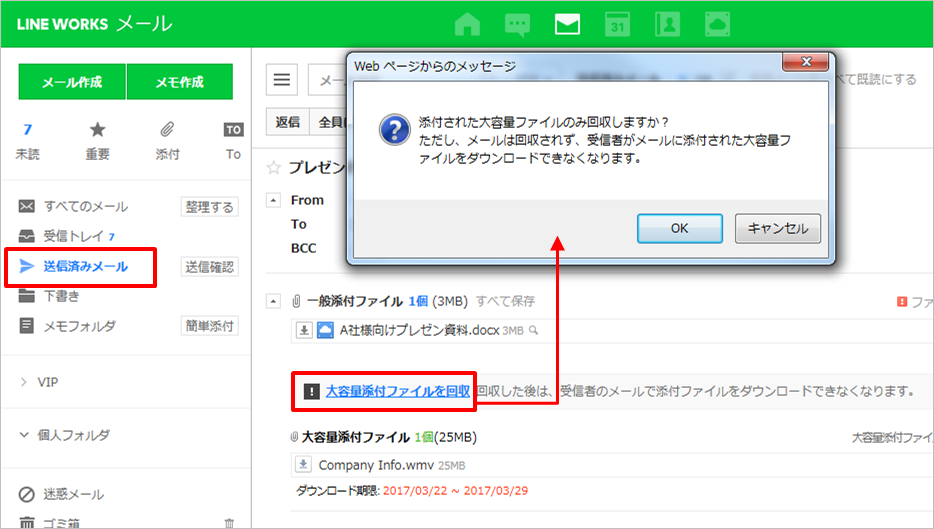This screenshot has width=934, height=529.
Task: Click the メール作成 compose button
Action: click(x=72, y=82)
